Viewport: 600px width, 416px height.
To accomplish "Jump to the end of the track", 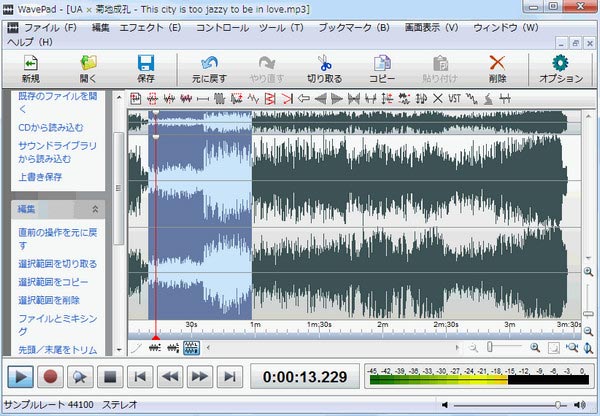I will (230, 377).
